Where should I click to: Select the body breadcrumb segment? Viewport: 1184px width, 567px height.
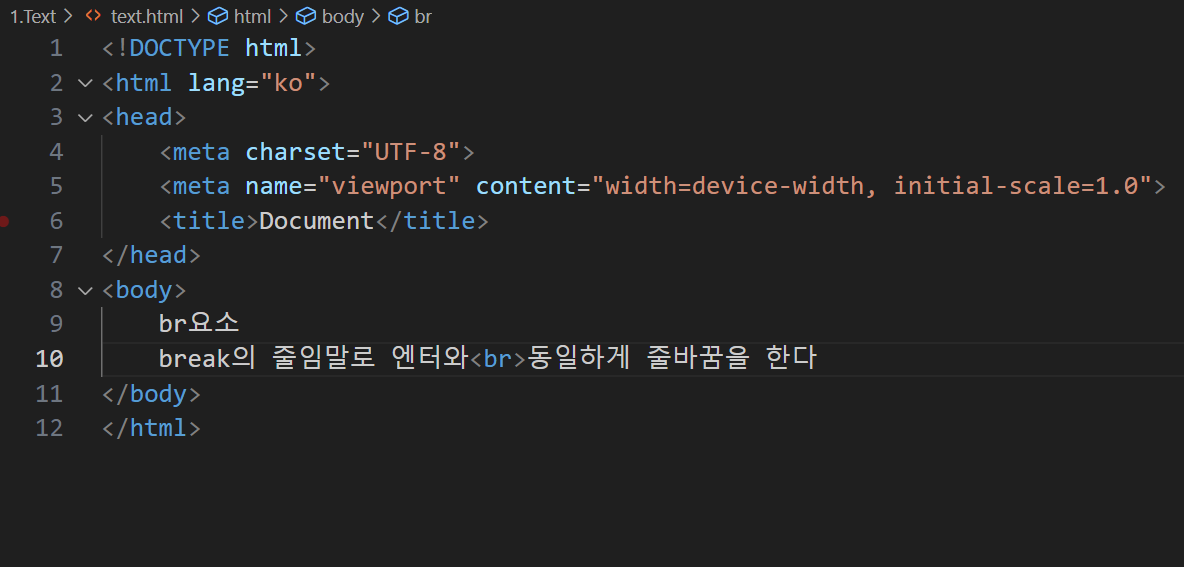click(x=343, y=17)
